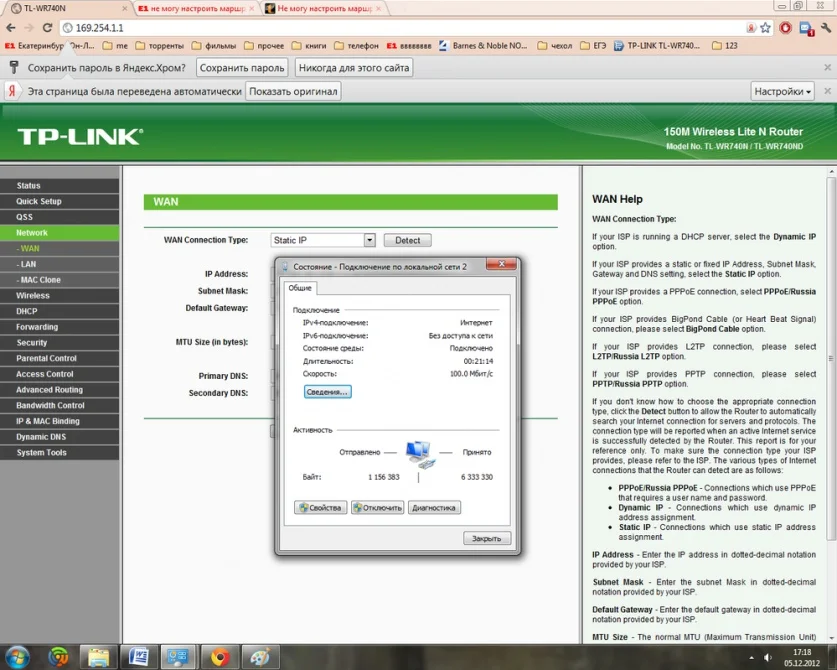This screenshot has height=670, width=837.
Task: Open the wrench settings menu icon
Action: click(826, 28)
